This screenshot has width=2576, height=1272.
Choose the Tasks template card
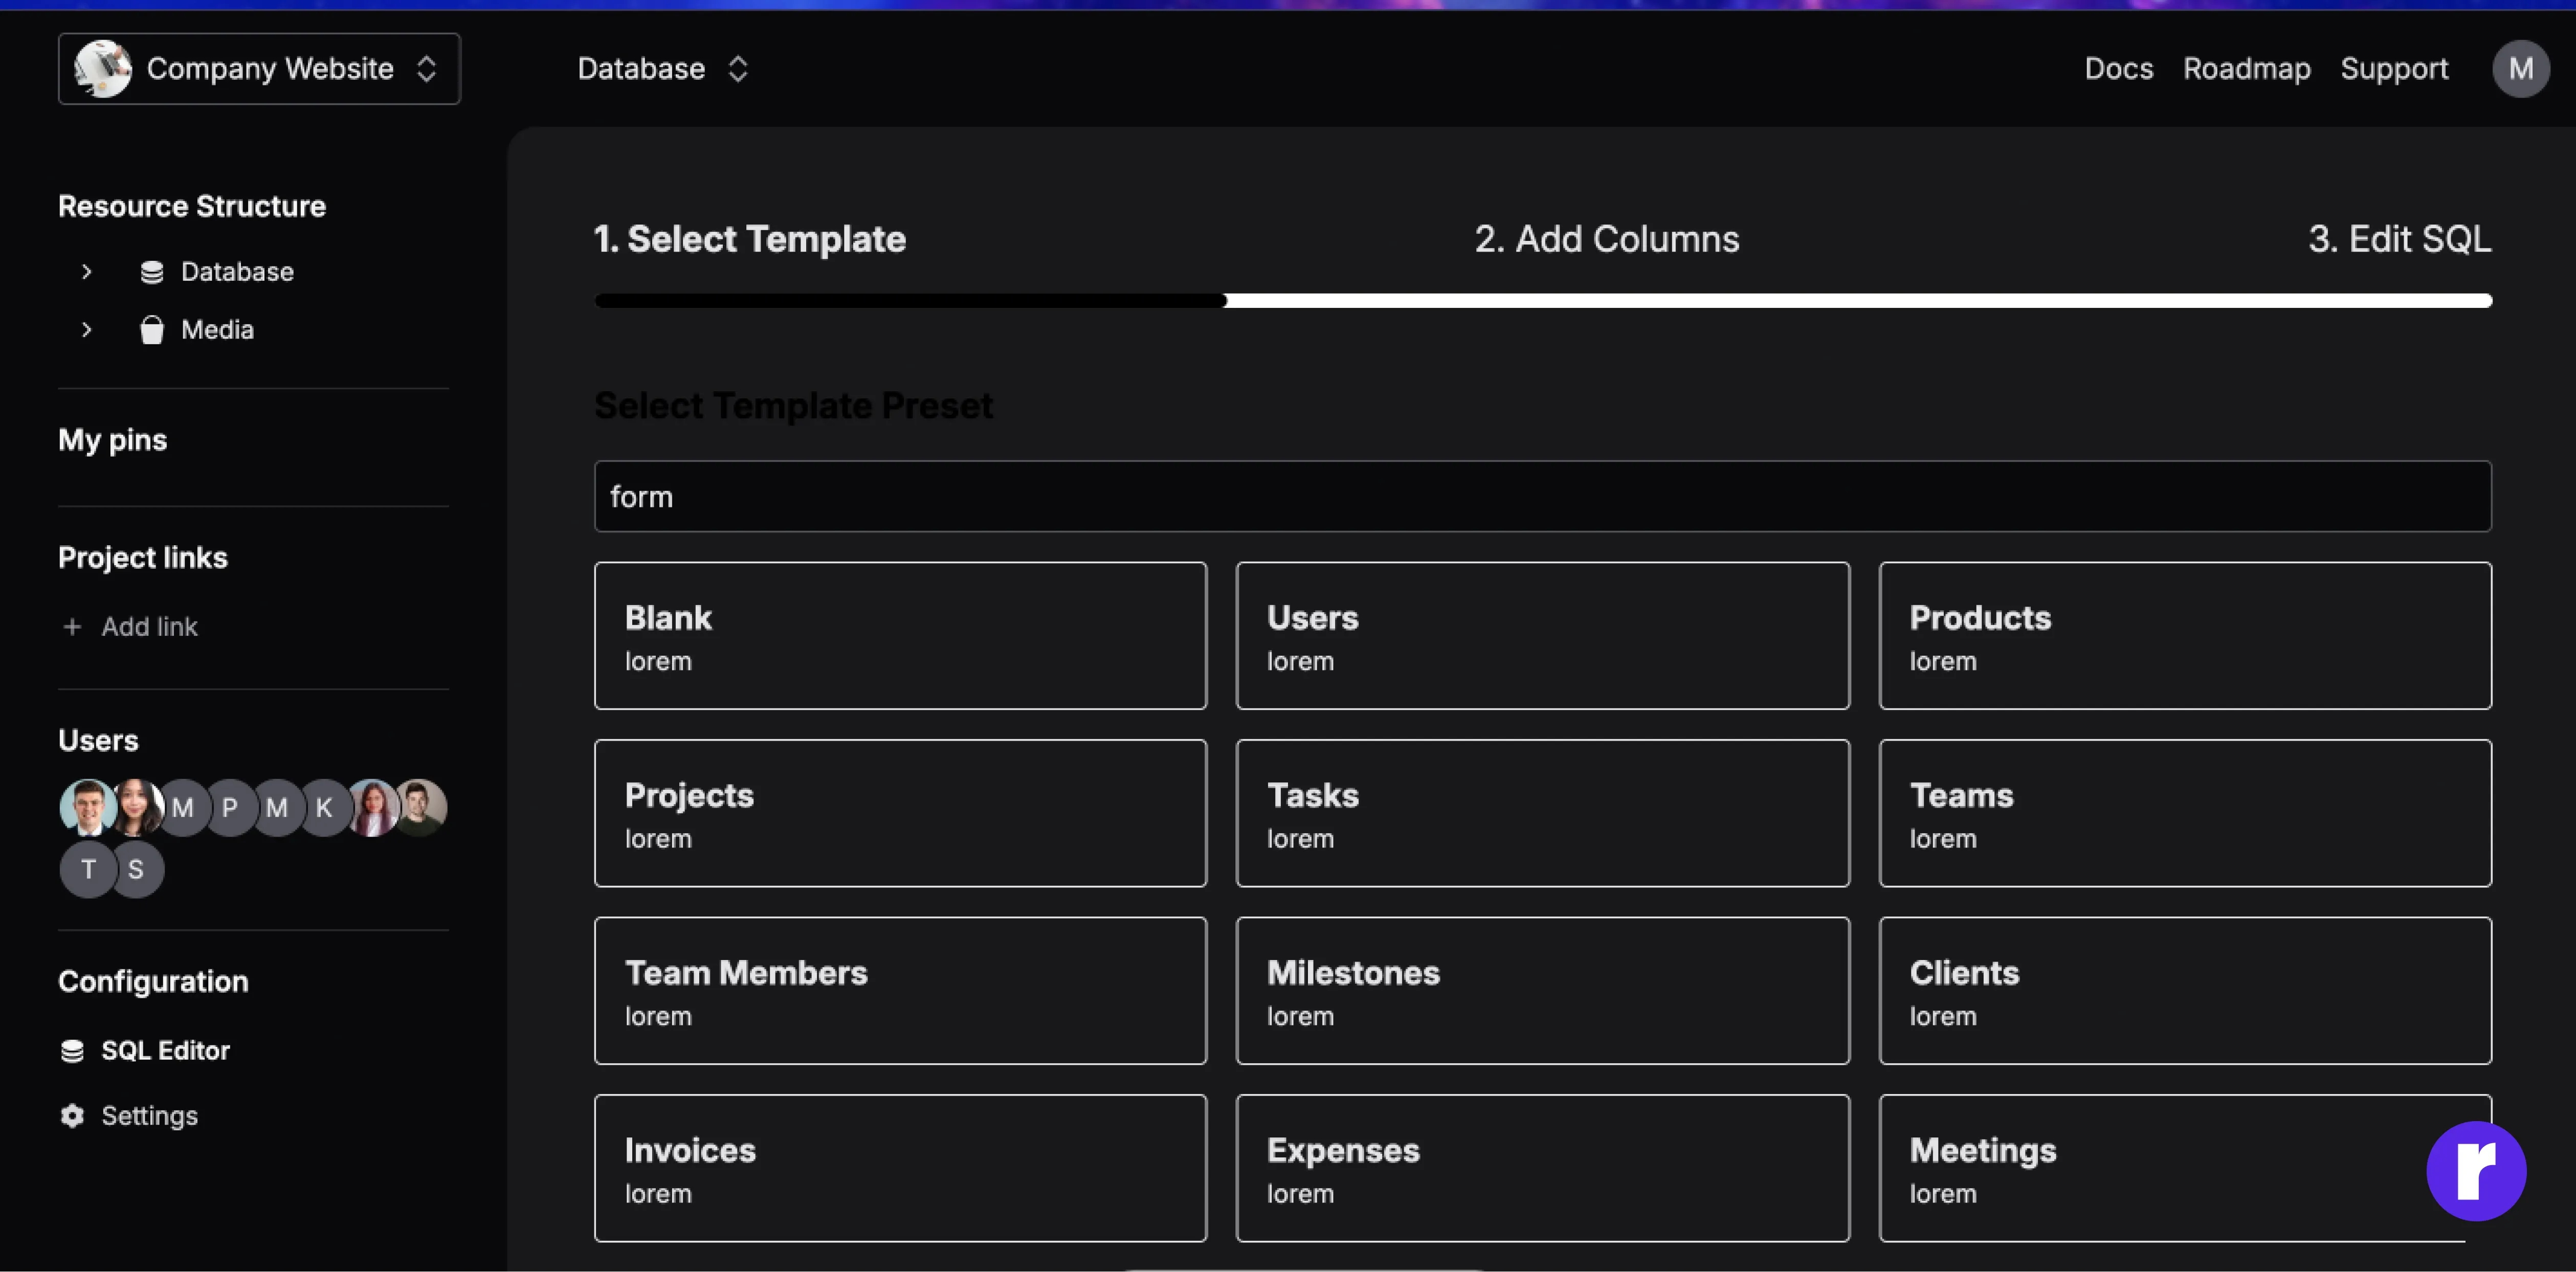pos(1542,813)
